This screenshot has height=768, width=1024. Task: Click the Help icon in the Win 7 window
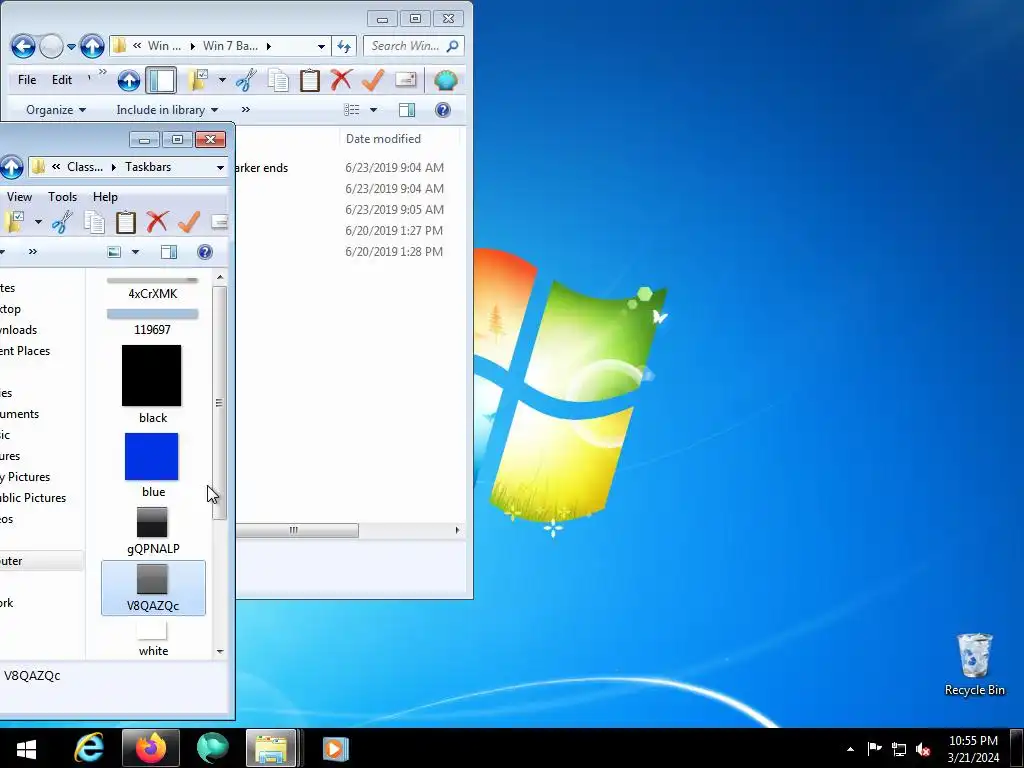click(x=443, y=110)
